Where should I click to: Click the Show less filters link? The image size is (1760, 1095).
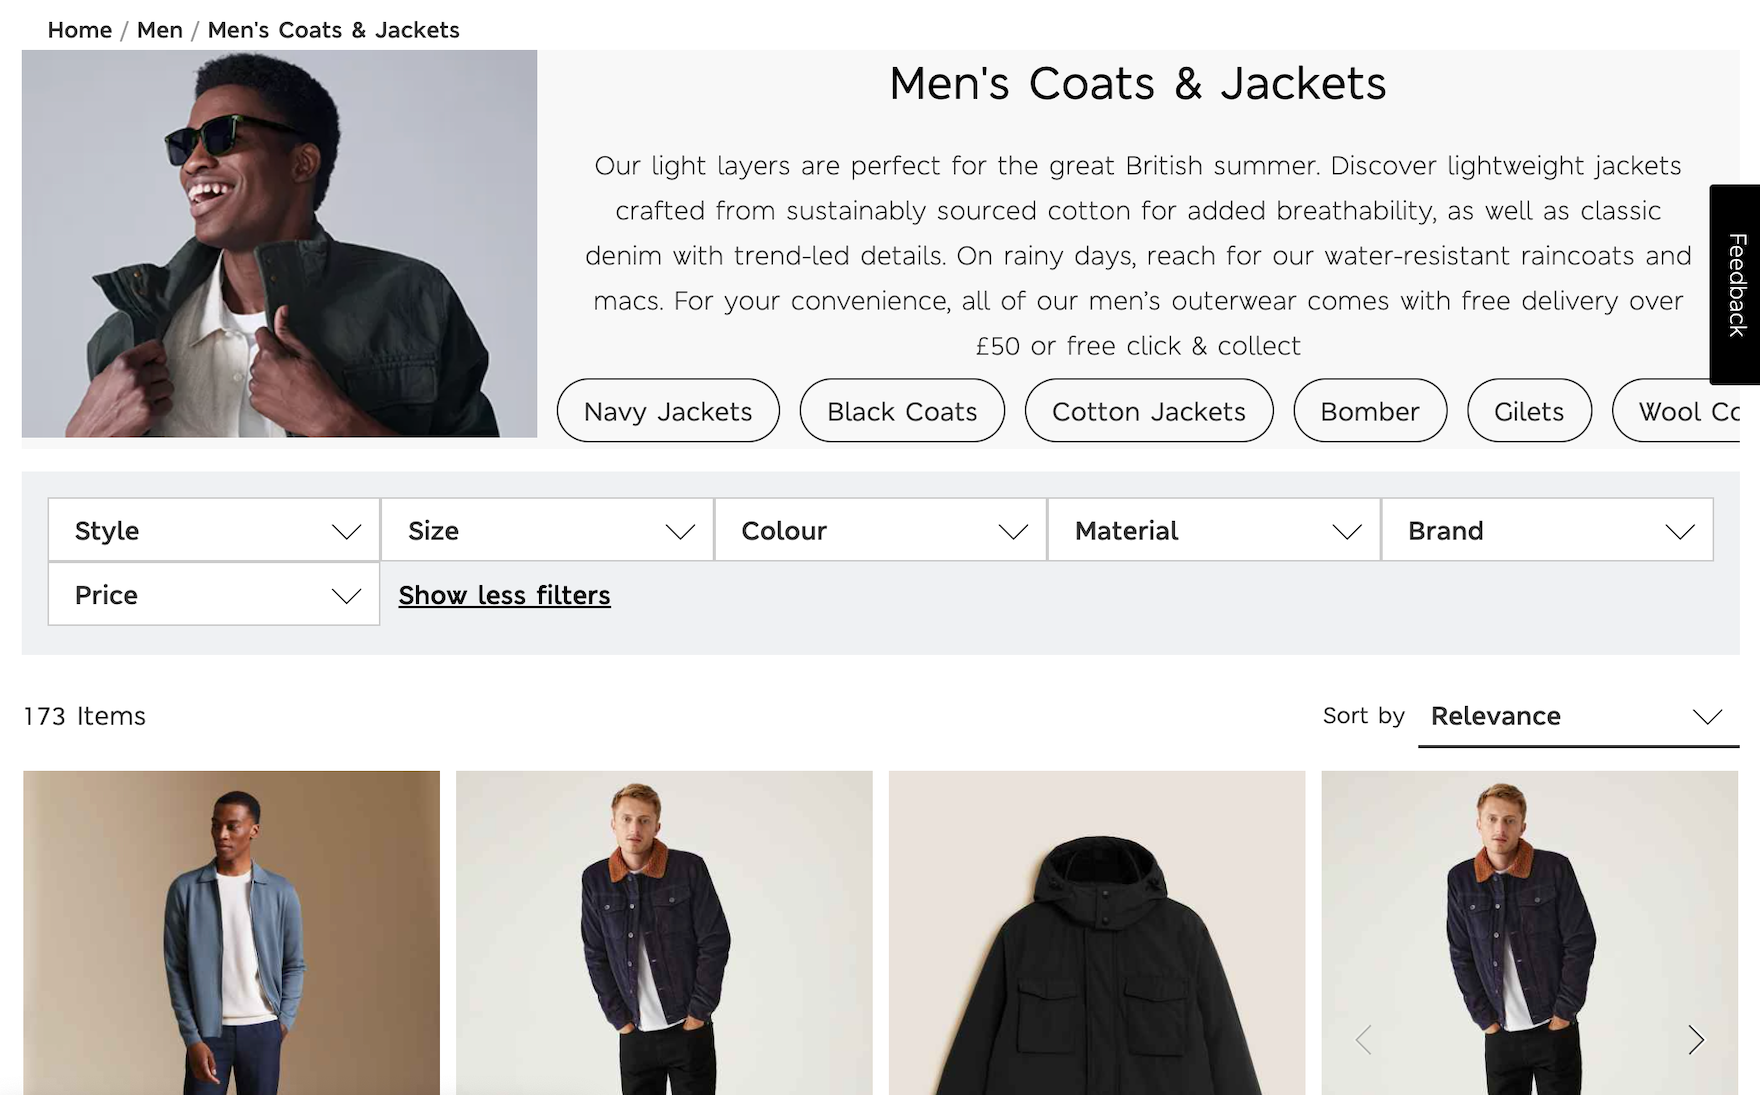[504, 595]
